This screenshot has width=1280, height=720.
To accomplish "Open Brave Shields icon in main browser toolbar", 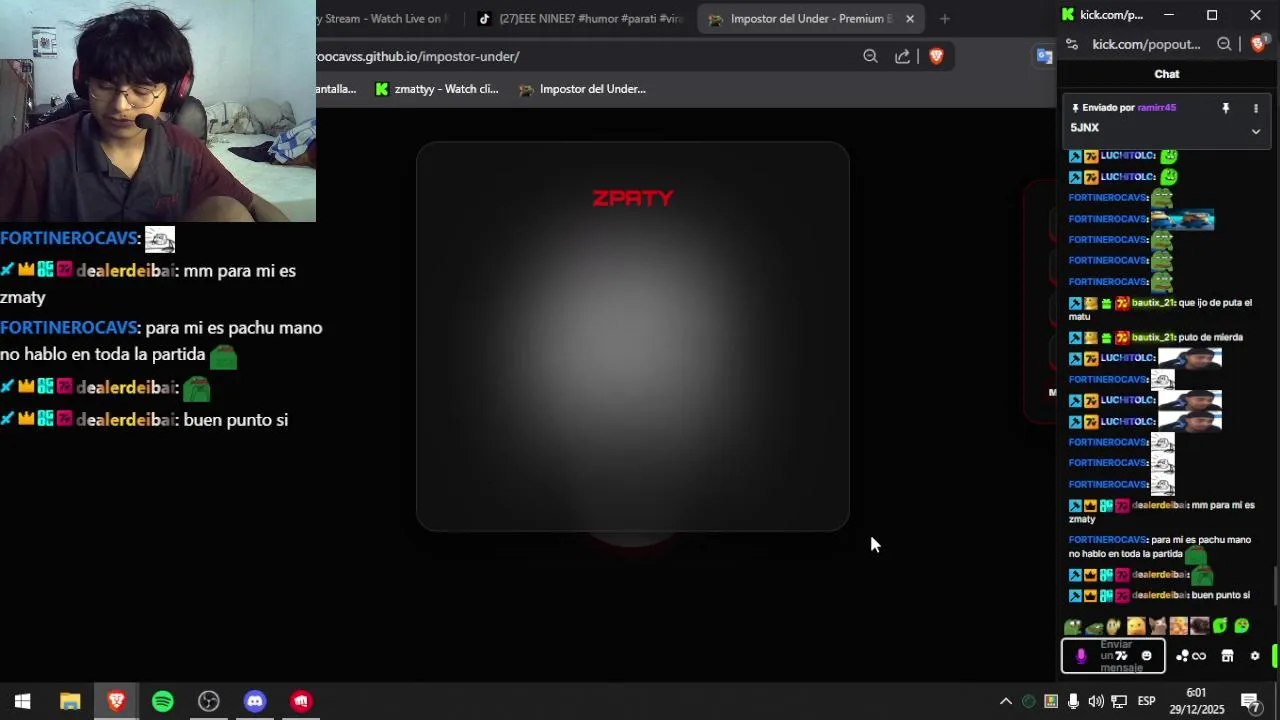I will point(936,57).
